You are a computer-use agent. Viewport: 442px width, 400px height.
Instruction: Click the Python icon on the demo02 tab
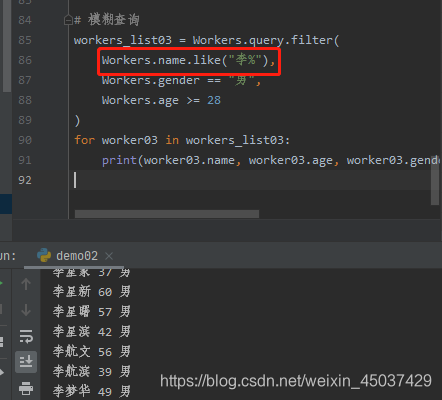pos(44,255)
